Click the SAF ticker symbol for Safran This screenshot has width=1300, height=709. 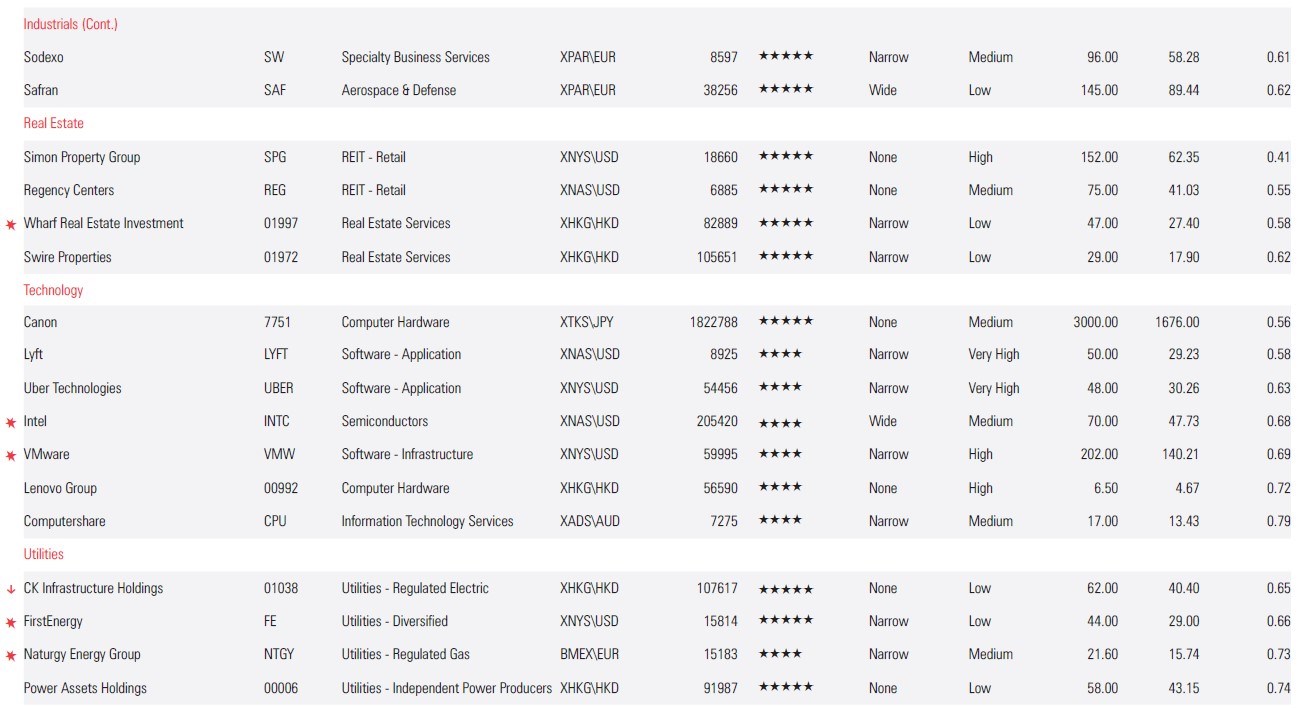point(275,90)
